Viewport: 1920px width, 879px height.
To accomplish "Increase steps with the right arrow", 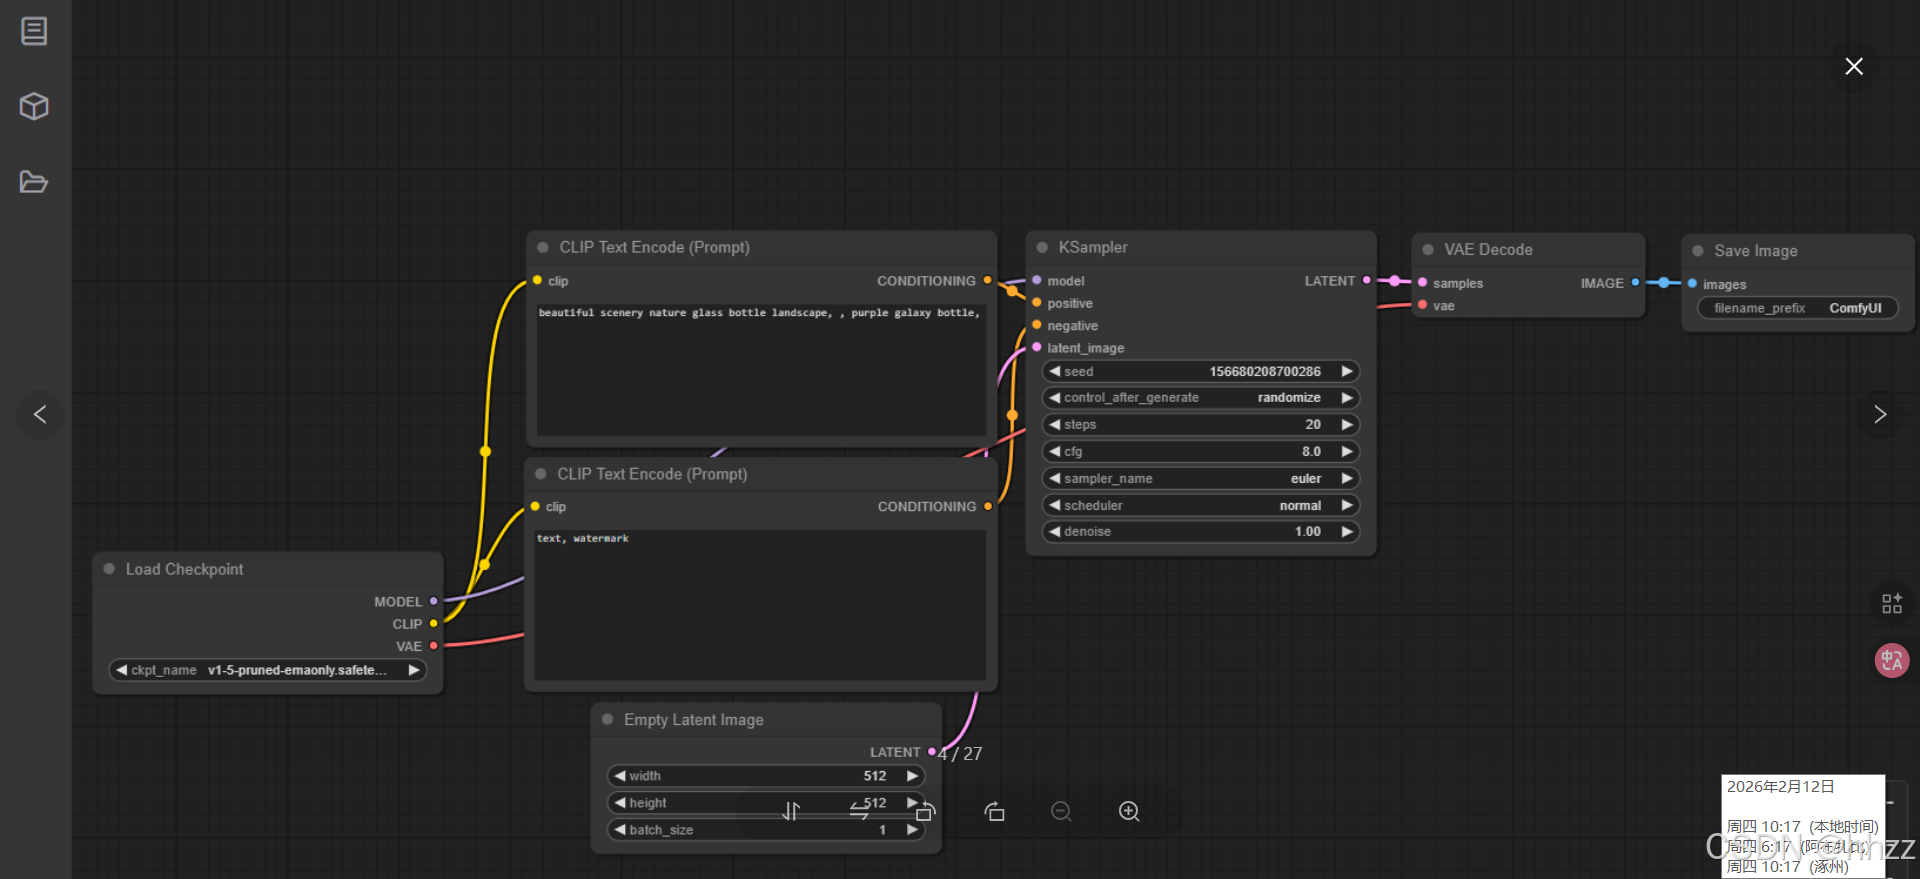I will click(1347, 425).
